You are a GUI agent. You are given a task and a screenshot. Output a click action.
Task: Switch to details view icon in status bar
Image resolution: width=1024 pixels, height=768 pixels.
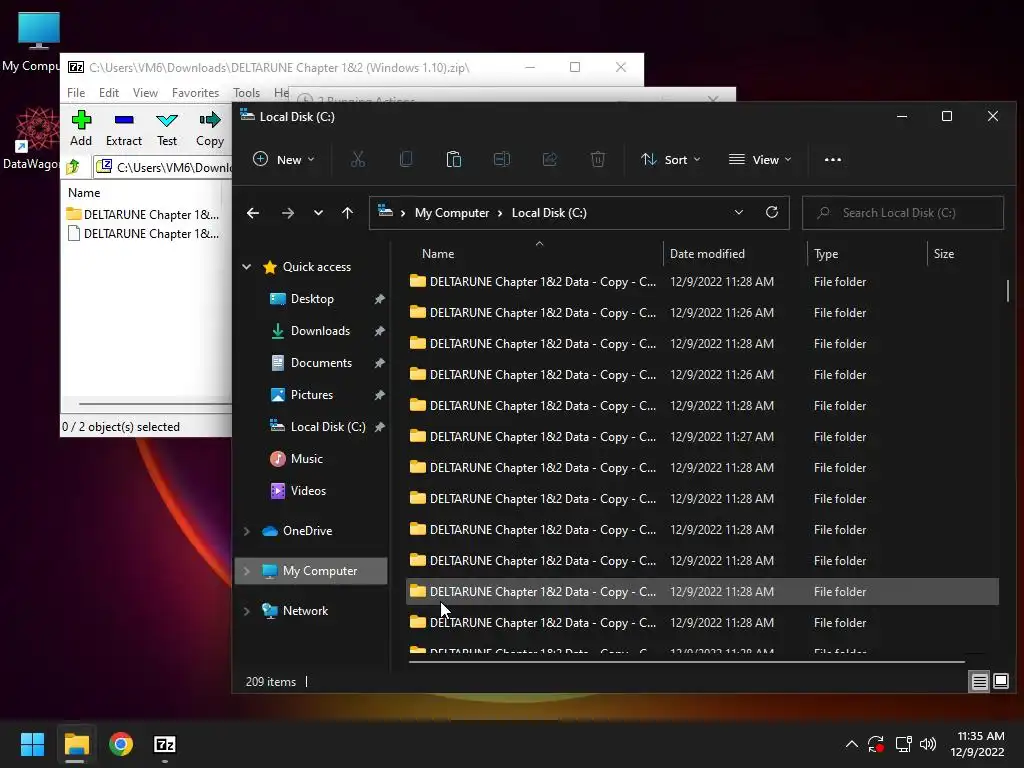(x=980, y=682)
